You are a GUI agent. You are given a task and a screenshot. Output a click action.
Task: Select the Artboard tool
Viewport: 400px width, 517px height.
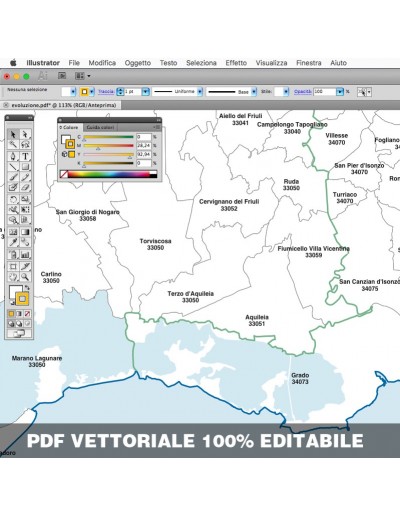(x=13, y=266)
